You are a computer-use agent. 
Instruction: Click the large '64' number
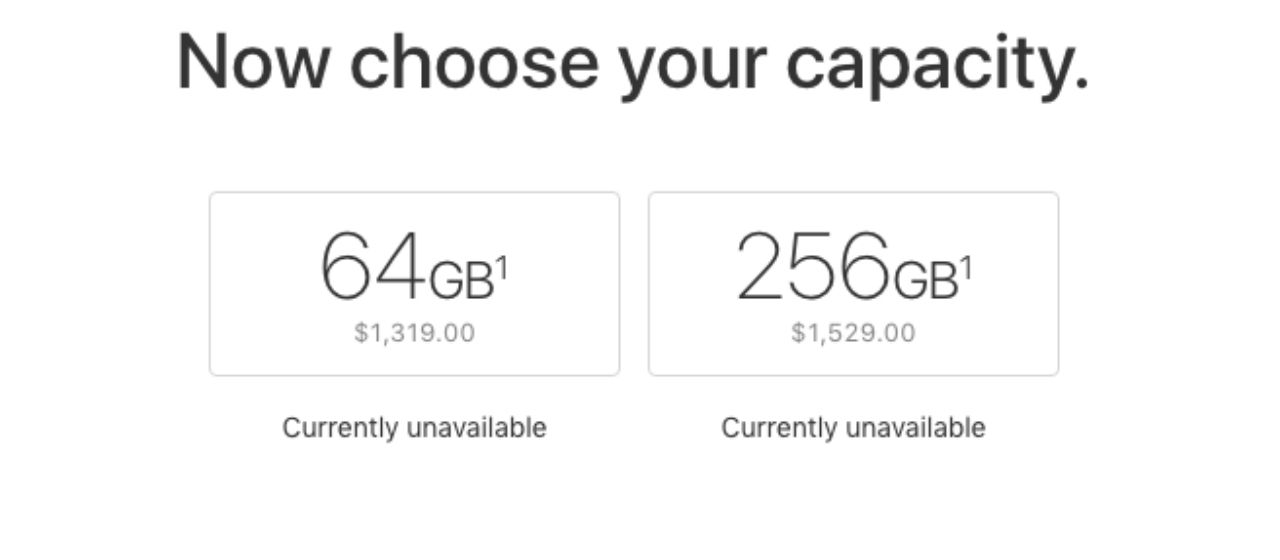tap(372, 268)
